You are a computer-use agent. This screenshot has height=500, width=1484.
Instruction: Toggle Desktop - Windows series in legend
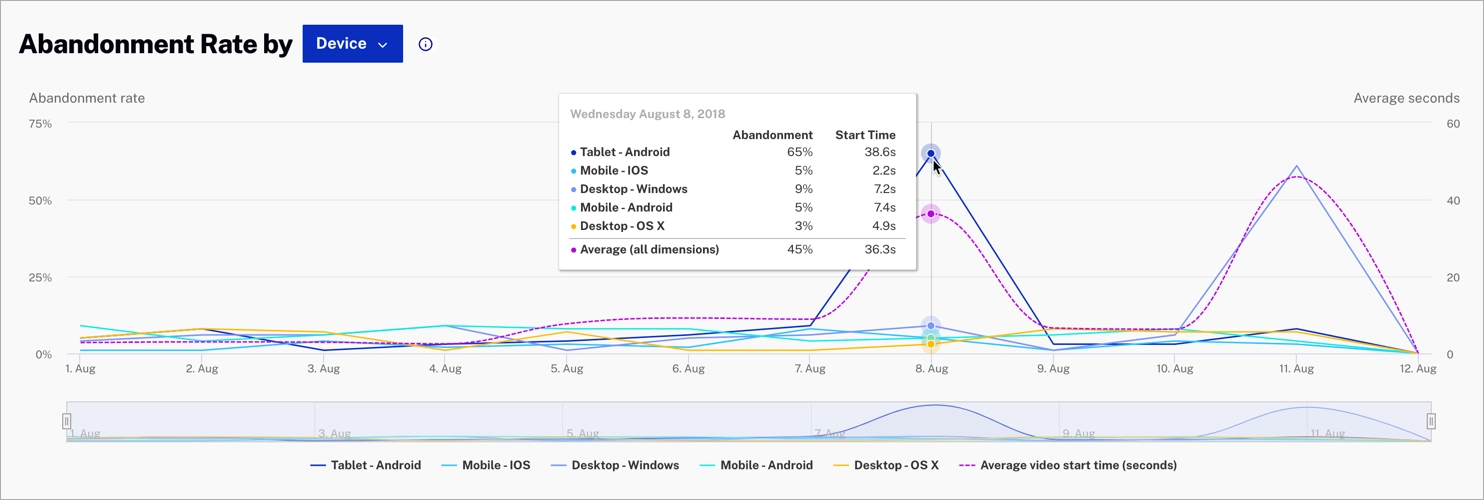[614, 465]
